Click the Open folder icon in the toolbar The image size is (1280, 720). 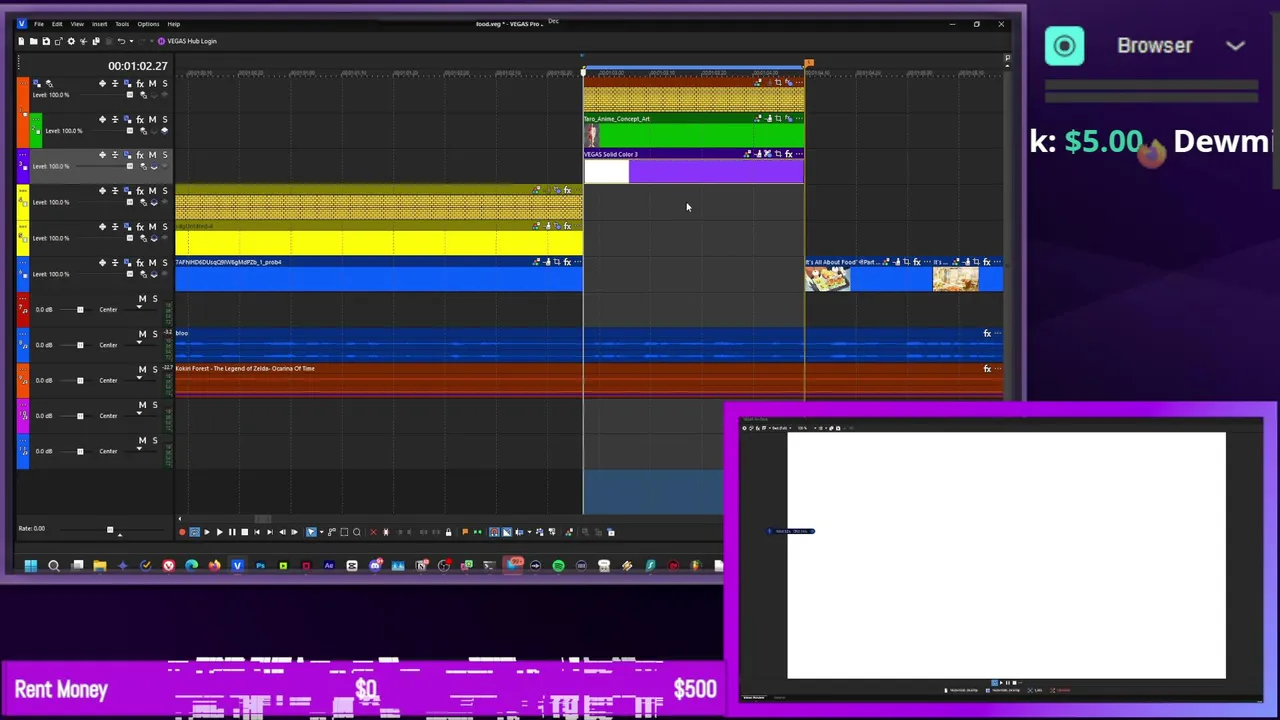[34, 41]
